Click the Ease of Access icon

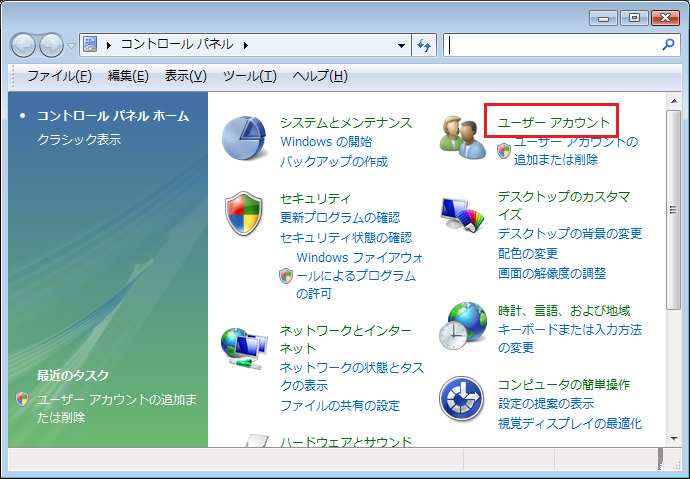462,399
